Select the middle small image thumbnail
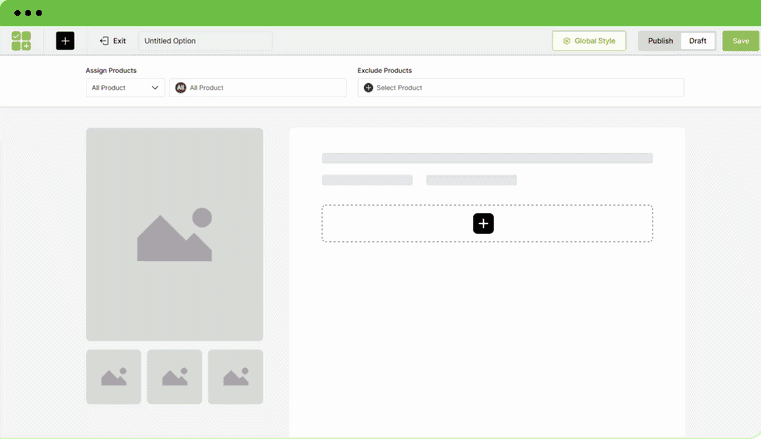 [175, 377]
